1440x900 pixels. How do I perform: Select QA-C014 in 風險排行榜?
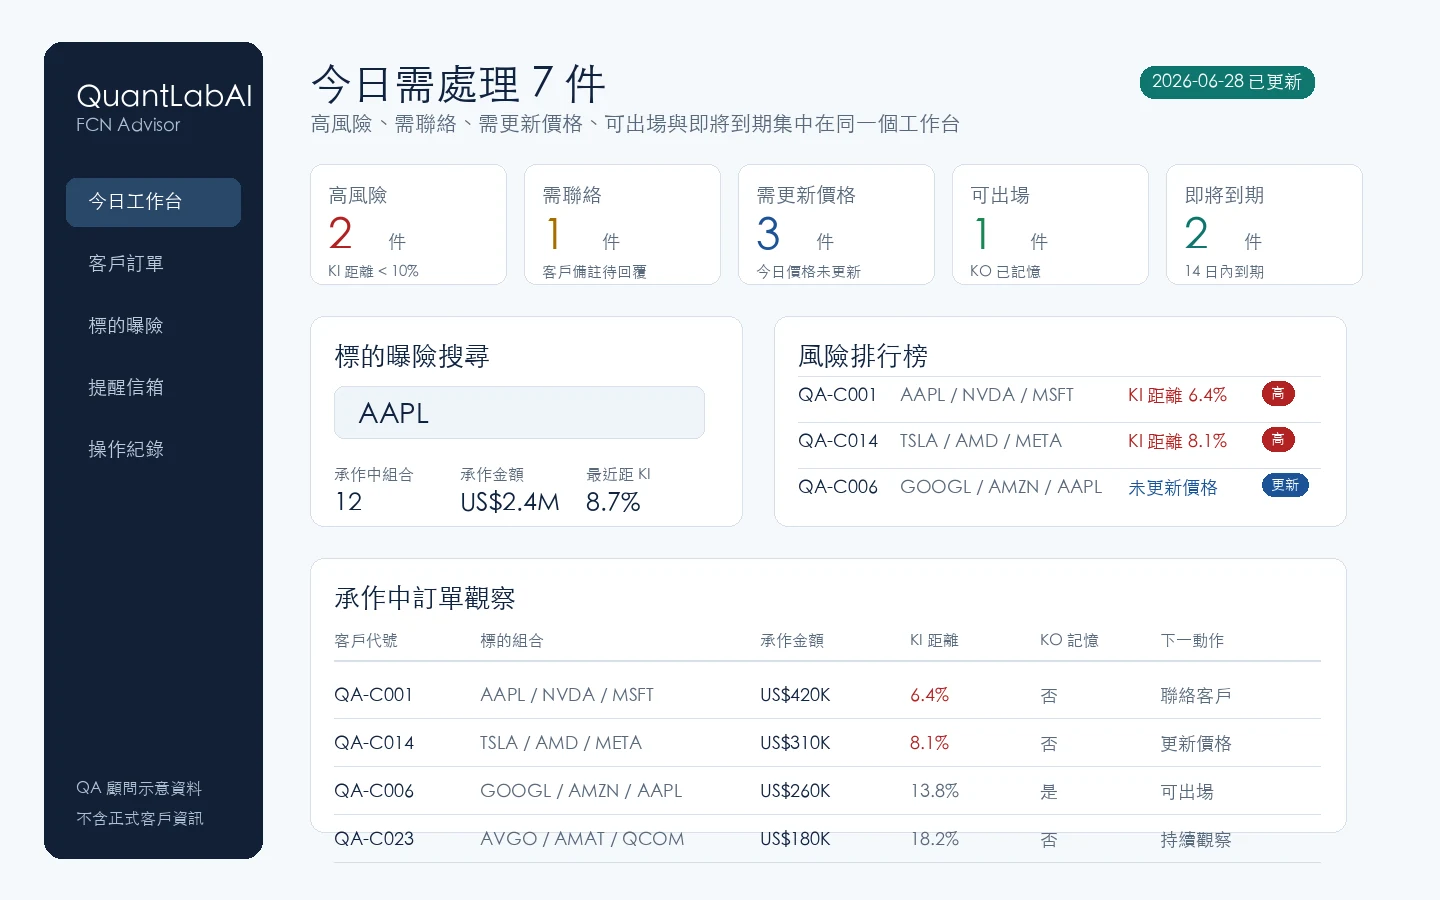(838, 441)
